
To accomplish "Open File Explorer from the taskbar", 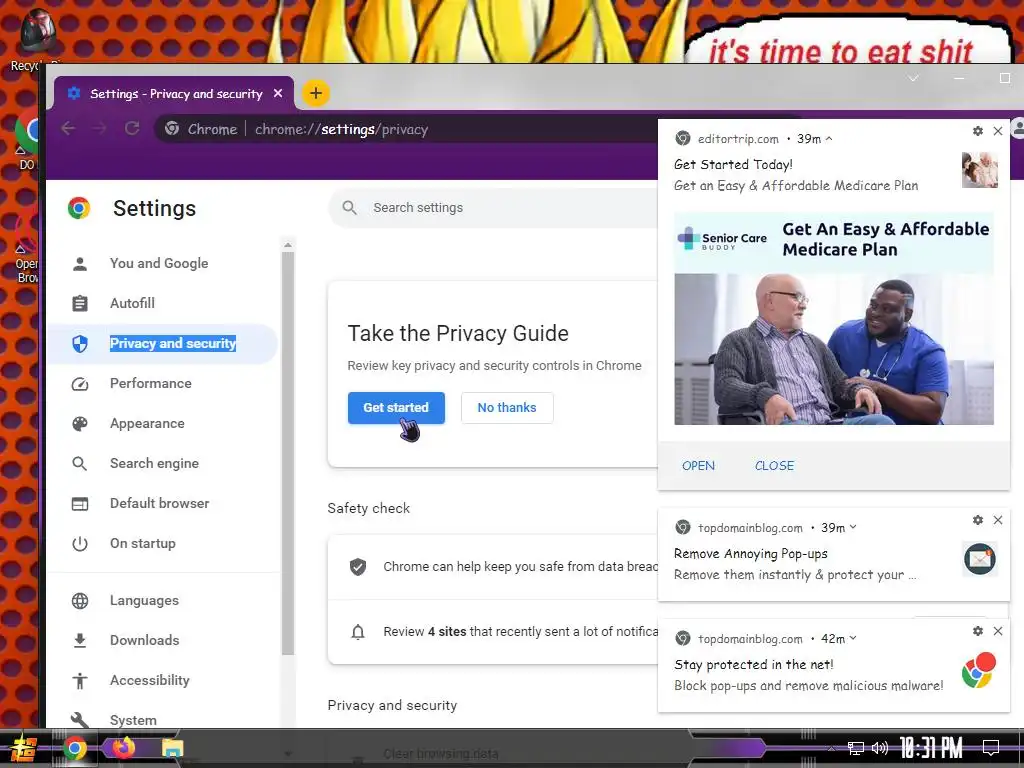I will click(x=172, y=748).
